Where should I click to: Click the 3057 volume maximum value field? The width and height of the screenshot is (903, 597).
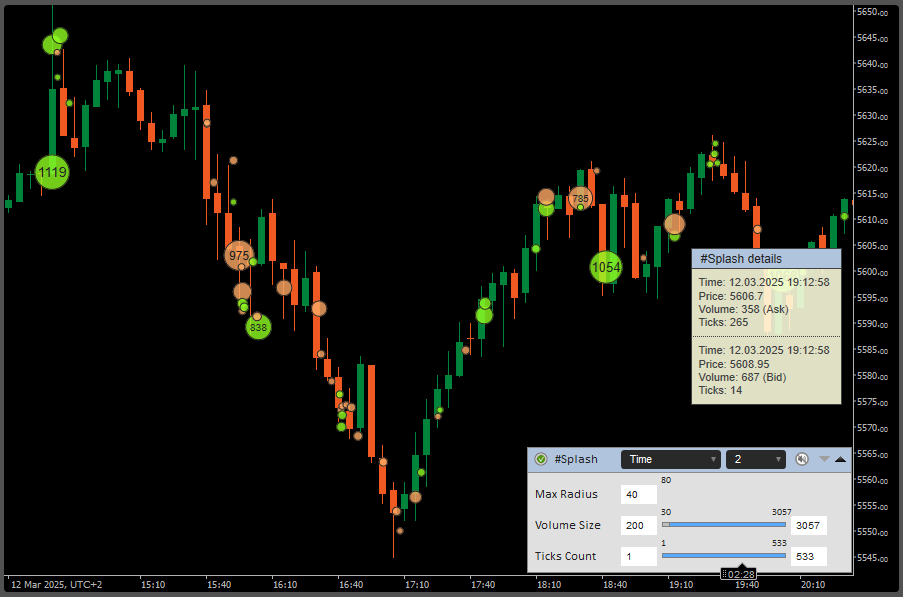[x=809, y=525]
